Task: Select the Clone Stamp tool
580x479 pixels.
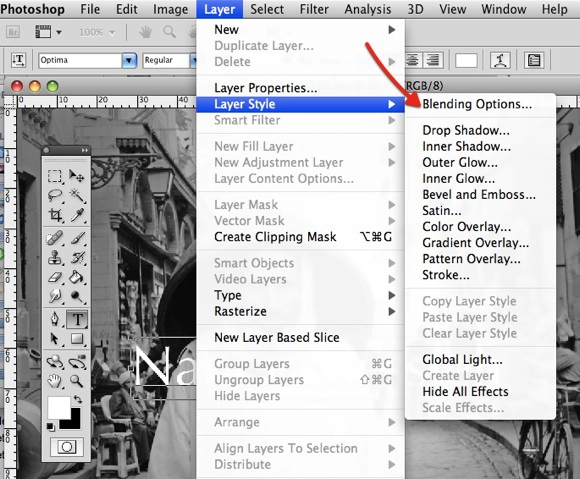Action: coord(55,257)
